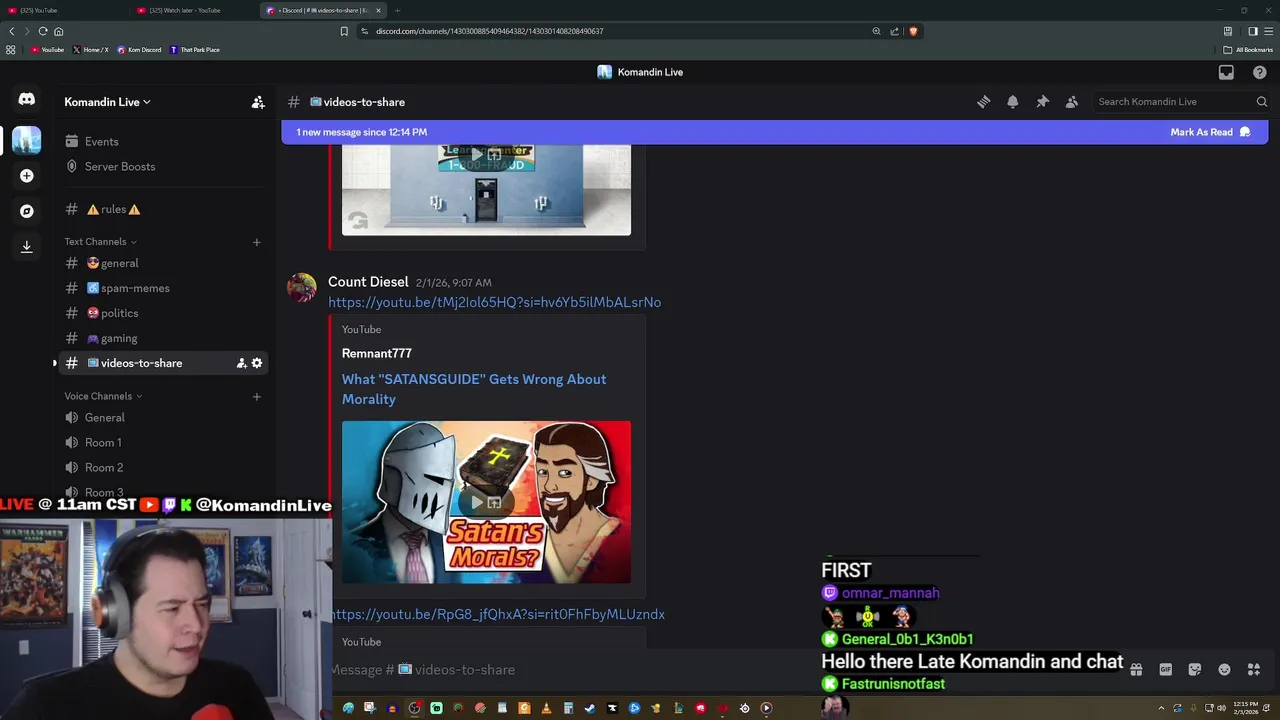Screen dimensions: 1280x720
Task: Open Discord direct messages home icon
Action: tap(27, 99)
